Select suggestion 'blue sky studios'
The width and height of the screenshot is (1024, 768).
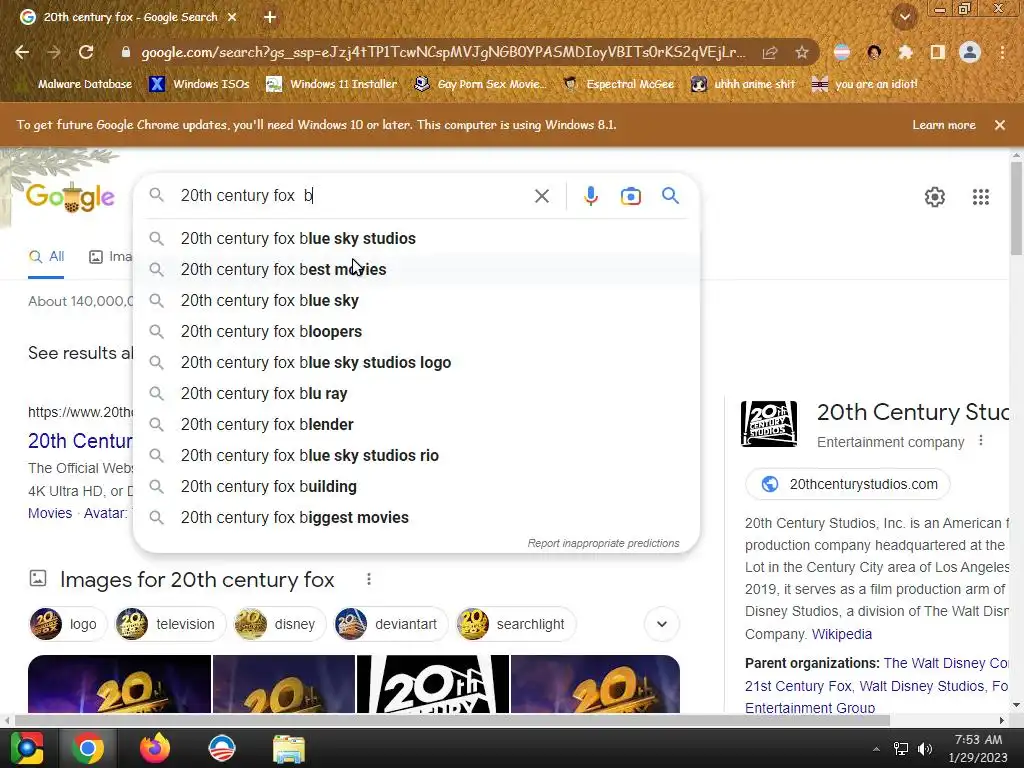click(x=416, y=238)
